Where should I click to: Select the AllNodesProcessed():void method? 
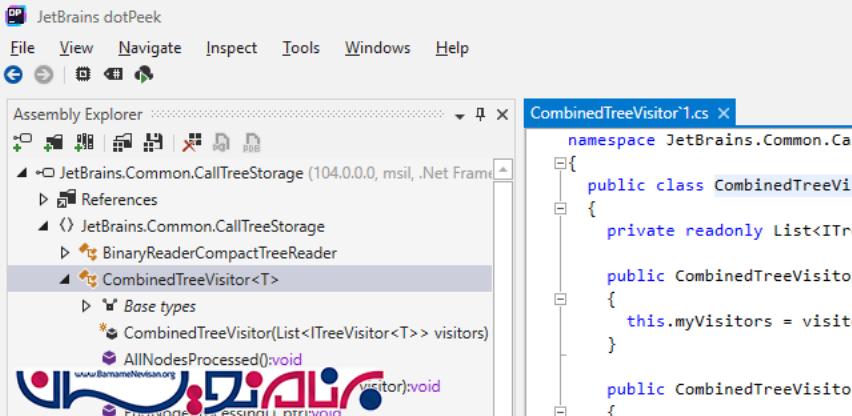(x=212, y=360)
